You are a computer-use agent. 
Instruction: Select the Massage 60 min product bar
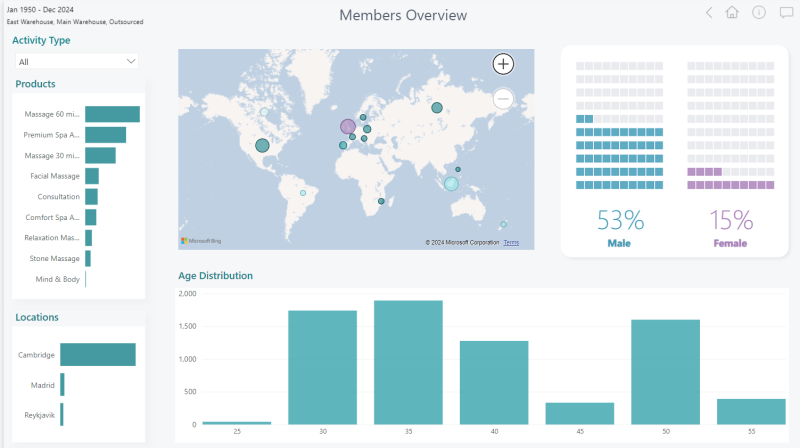point(112,114)
